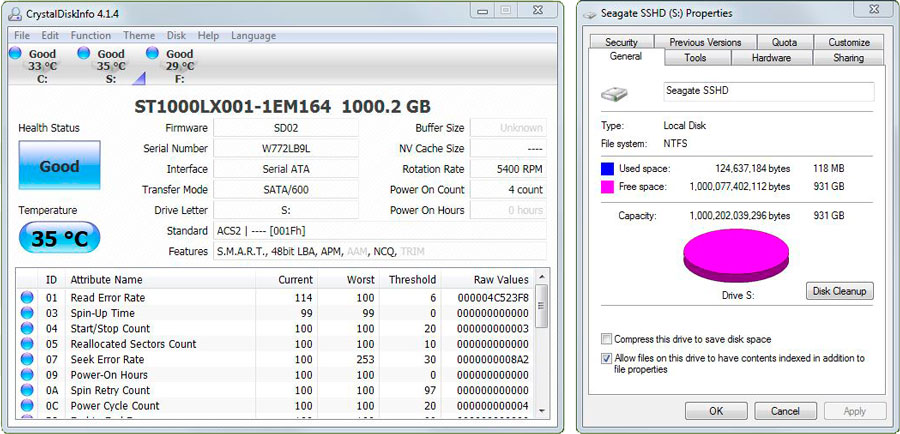Switch to the Previous Versions tab
Screen dimensions: 900x434
[x=705, y=42]
